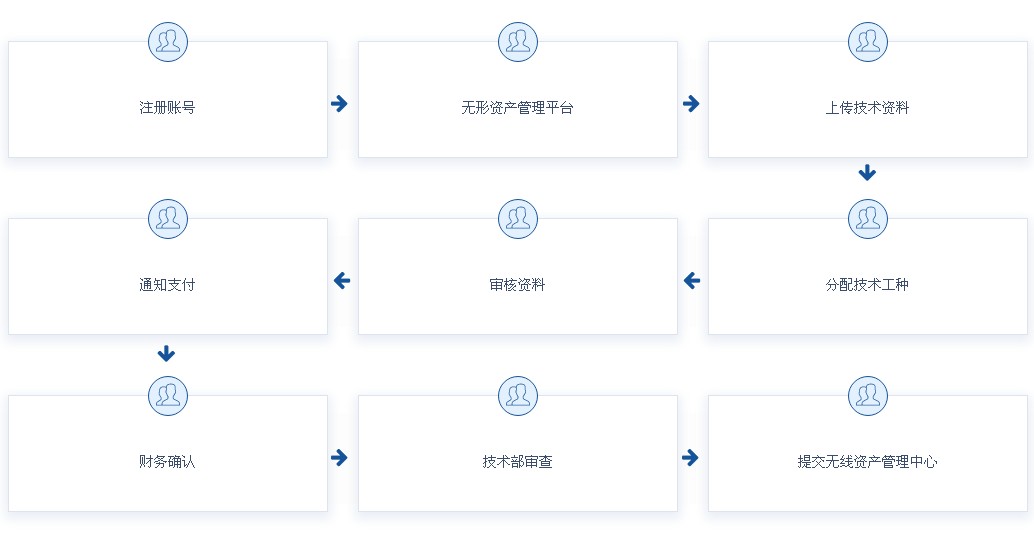Click the 分配技术工种 step label
The image size is (1034, 533).
pyautogui.click(x=868, y=284)
